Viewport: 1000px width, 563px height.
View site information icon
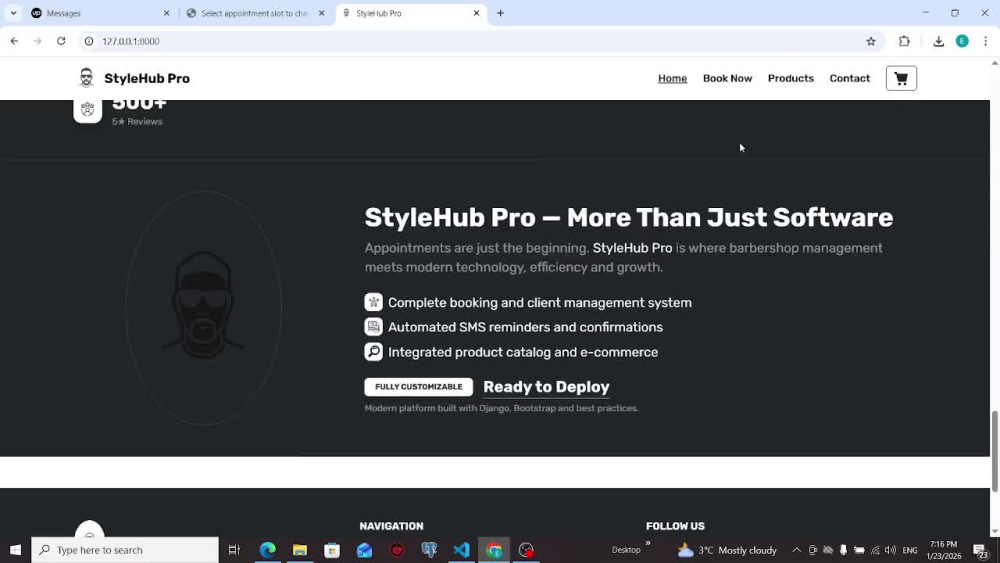(x=89, y=41)
